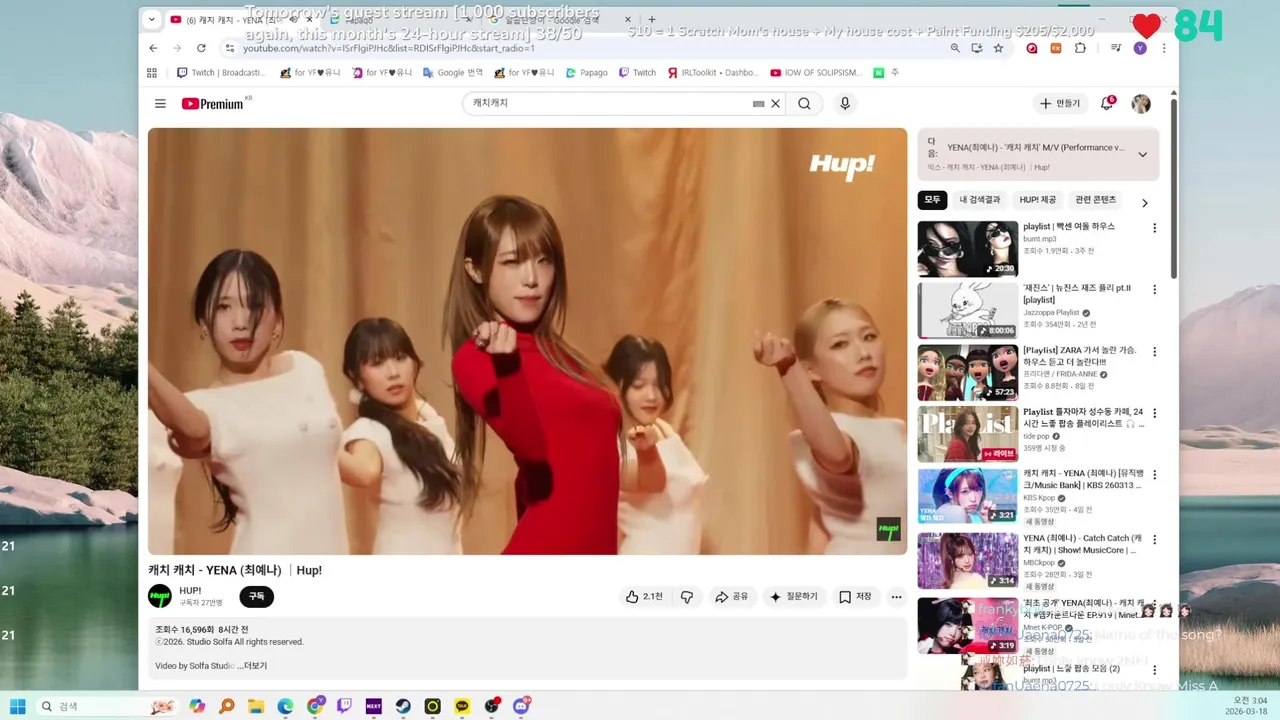This screenshot has height=720, width=1280.
Task: Open the 'playlist | 빡센 여돌 하우스' thumbnail
Action: pyautogui.click(x=968, y=249)
